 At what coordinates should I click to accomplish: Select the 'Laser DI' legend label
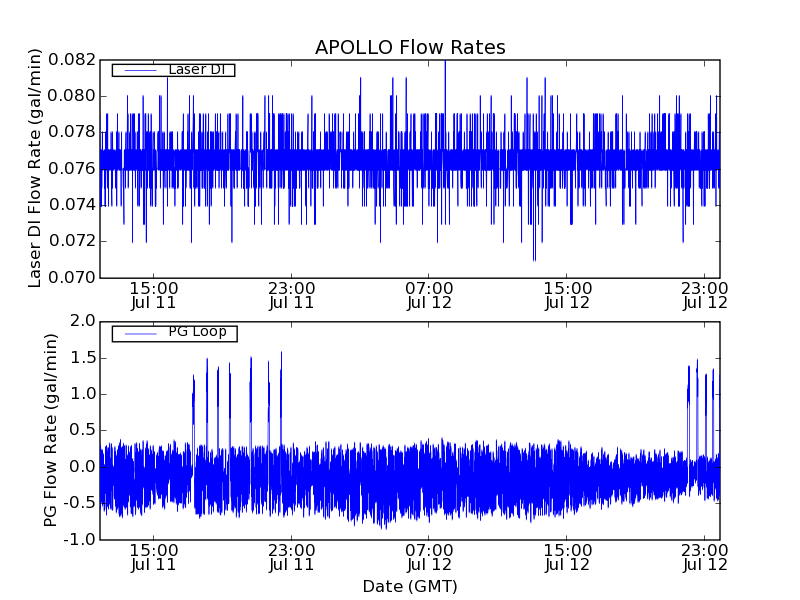(x=196, y=69)
